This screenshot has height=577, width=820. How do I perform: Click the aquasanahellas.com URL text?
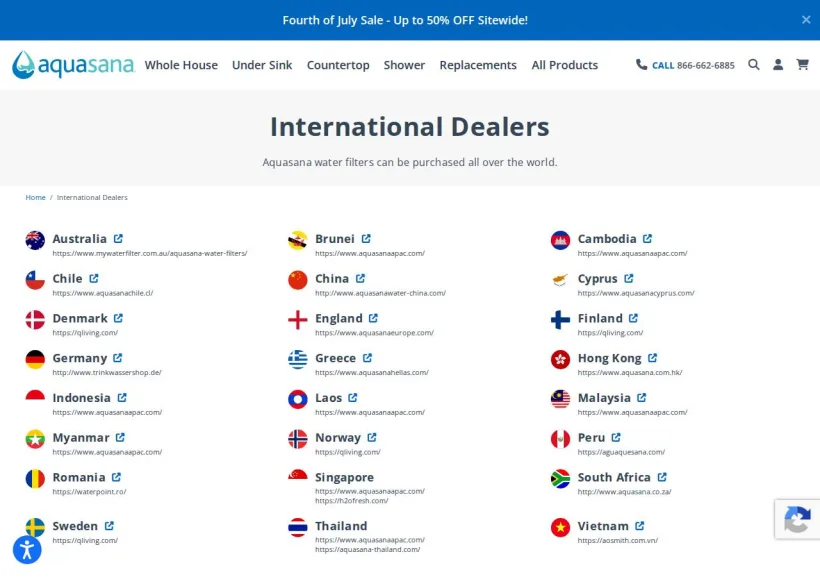372,372
